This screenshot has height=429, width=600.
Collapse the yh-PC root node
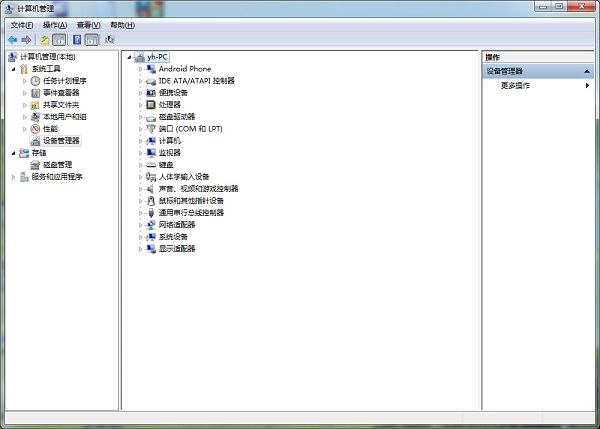pyautogui.click(x=130, y=57)
